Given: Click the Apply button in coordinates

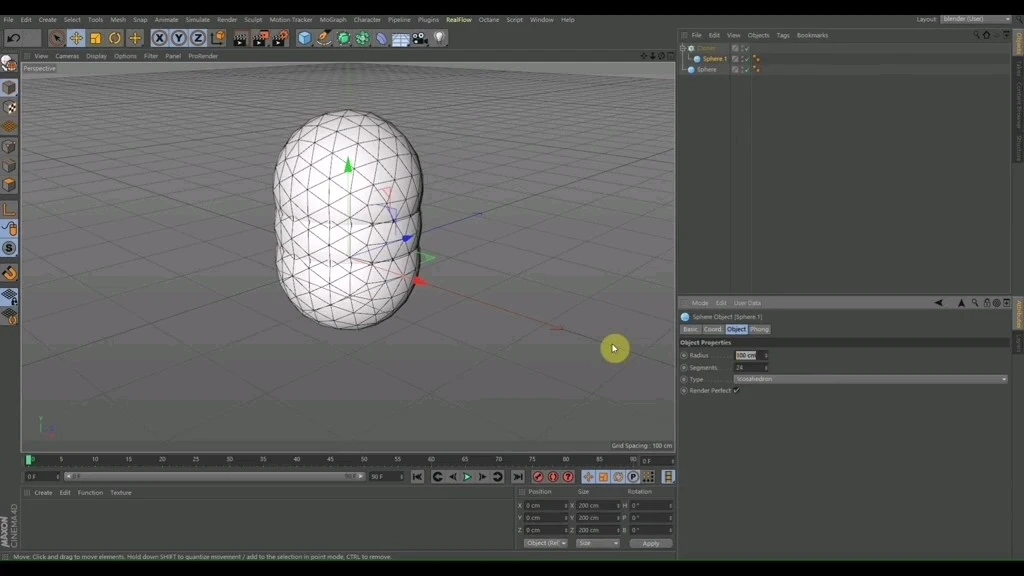Looking at the screenshot, I should point(650,543).
